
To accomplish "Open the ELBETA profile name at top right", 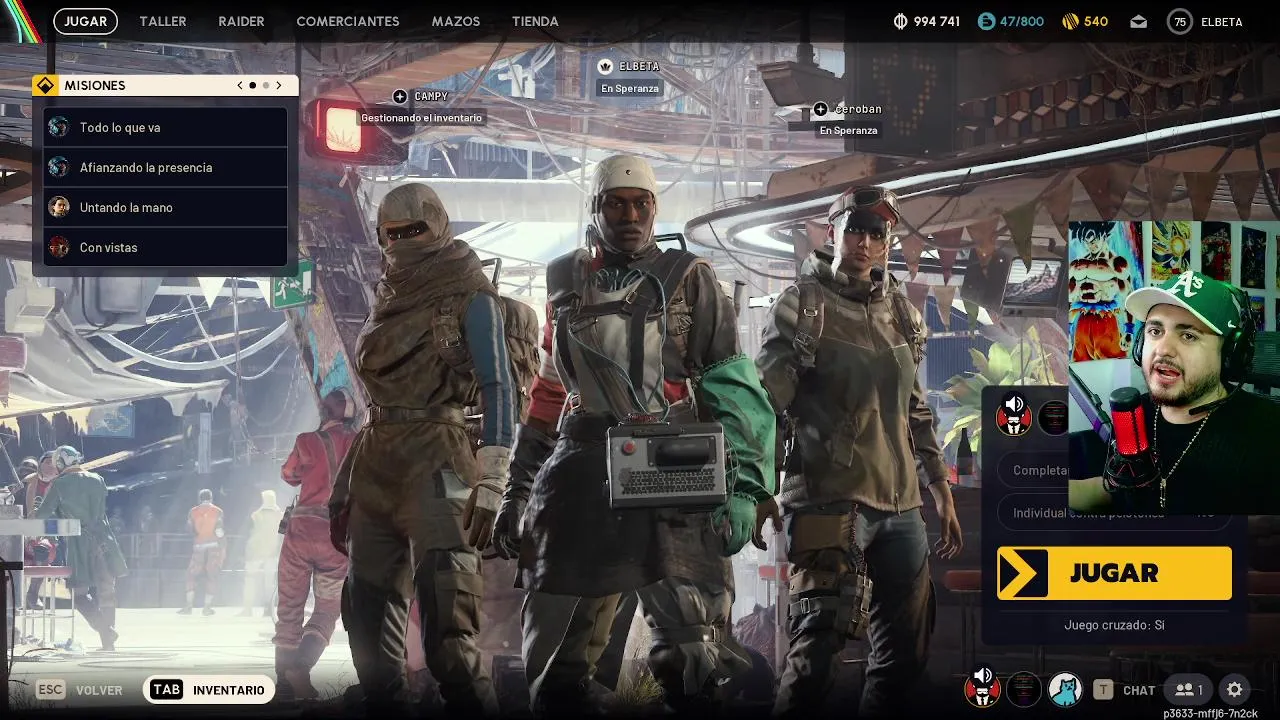I will [1222, 21].
